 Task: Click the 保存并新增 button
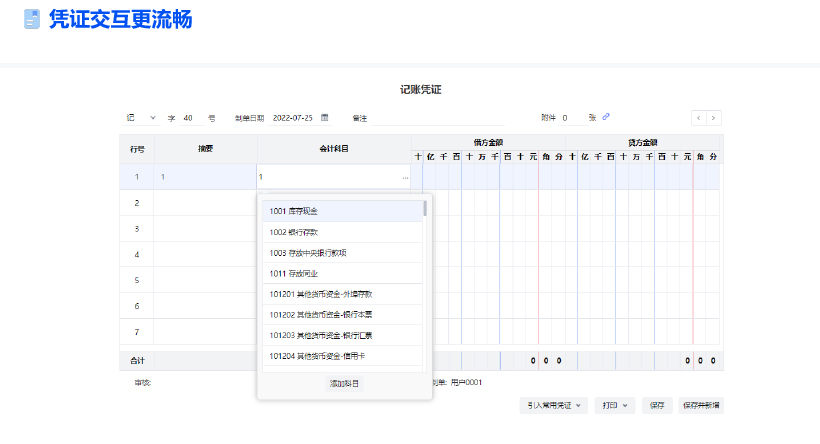(x=701, y=405)
